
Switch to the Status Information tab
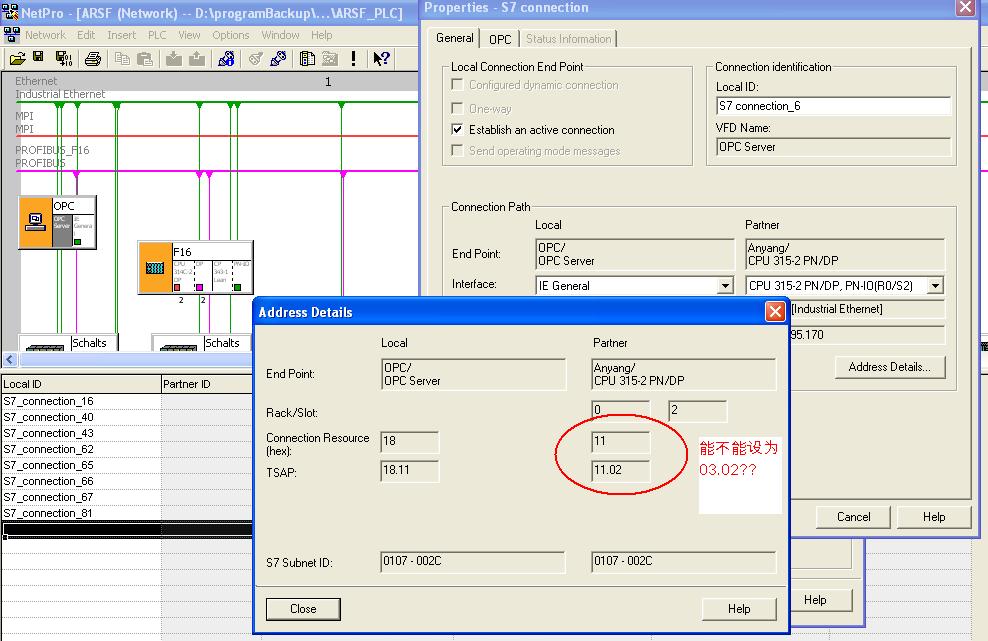point(568,39)
